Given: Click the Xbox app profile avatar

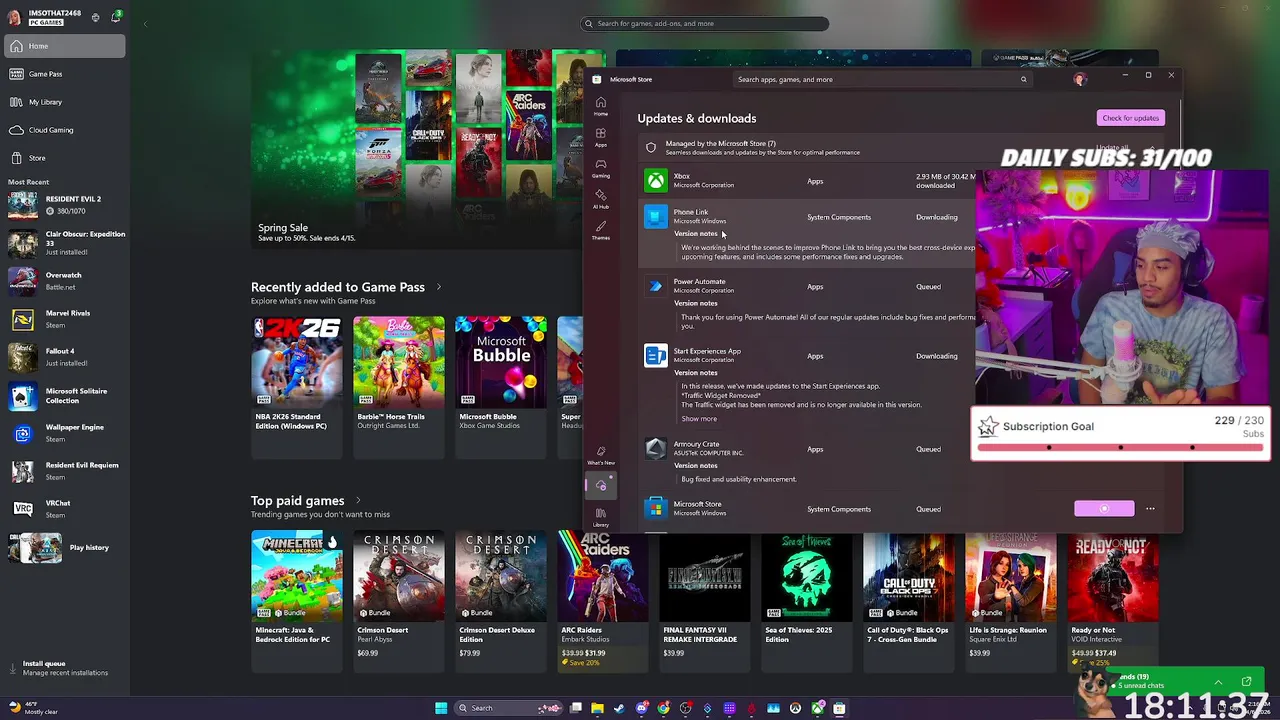Looking at the screenshot, I should pos(14,17).
